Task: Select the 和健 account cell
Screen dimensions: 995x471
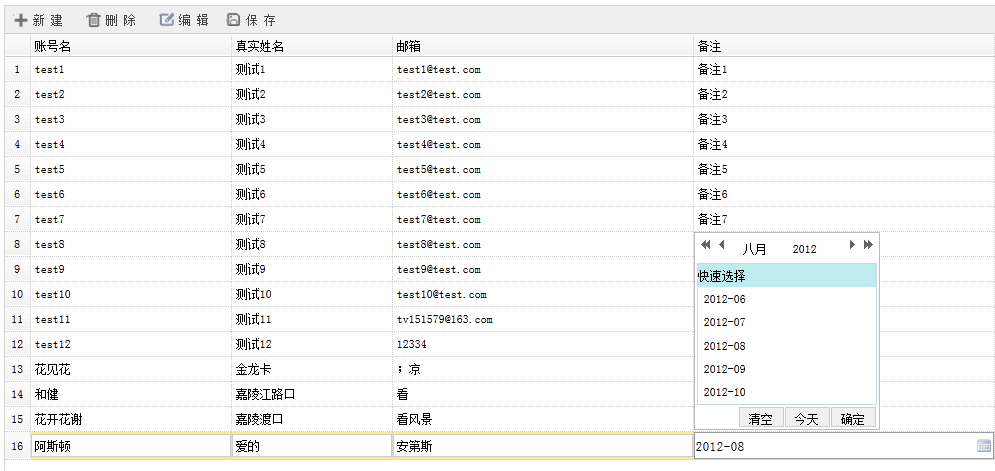Action: tap(131, 394)
